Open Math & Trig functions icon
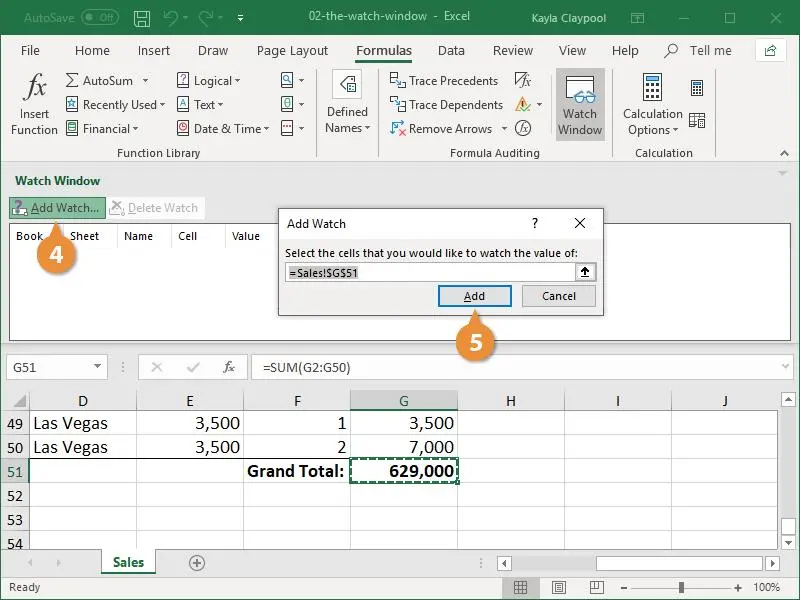 (287, 104)
